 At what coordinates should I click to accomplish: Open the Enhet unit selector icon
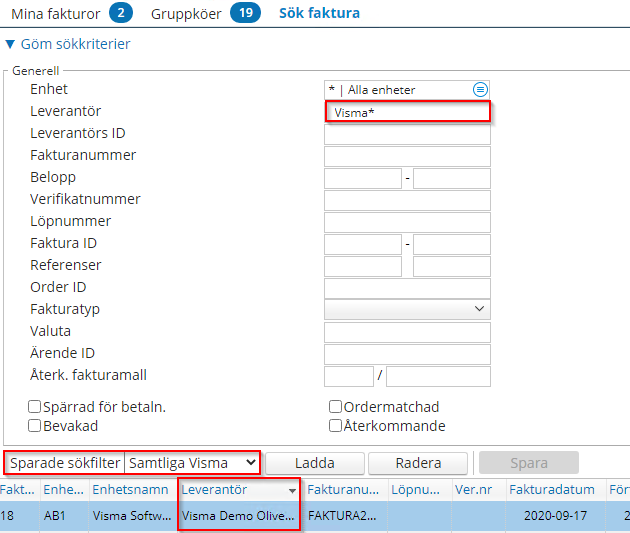pos(480,90)
